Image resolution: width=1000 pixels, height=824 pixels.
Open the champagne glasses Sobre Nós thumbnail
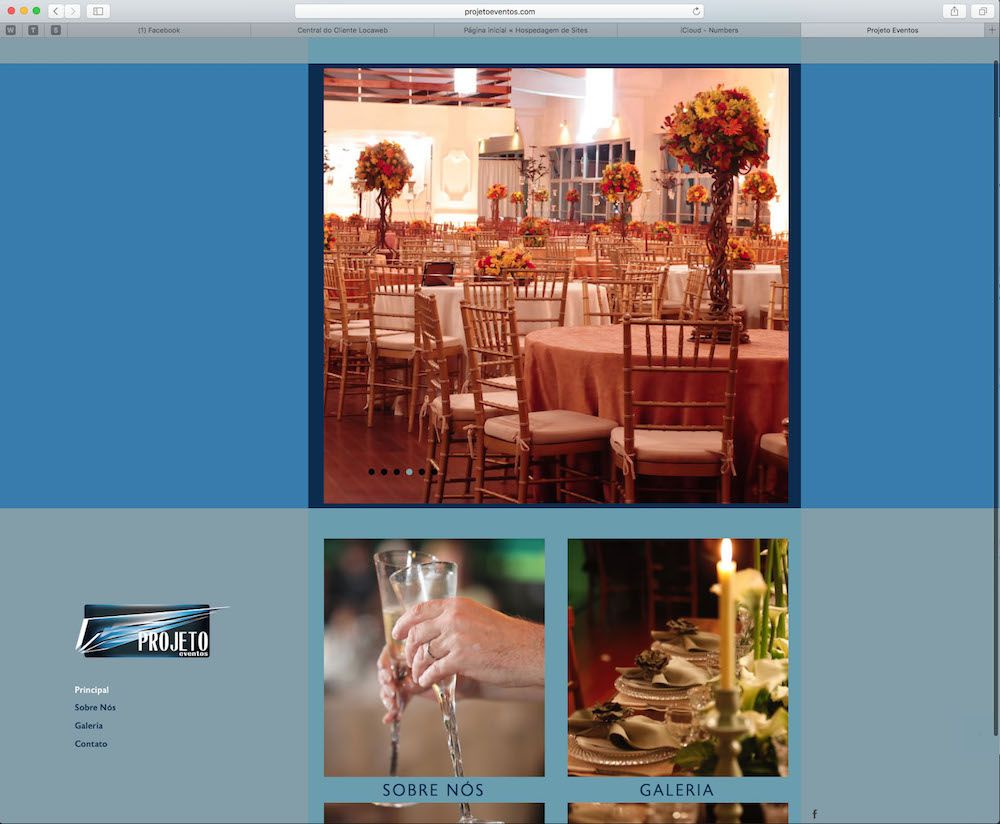tap(434, 657)
